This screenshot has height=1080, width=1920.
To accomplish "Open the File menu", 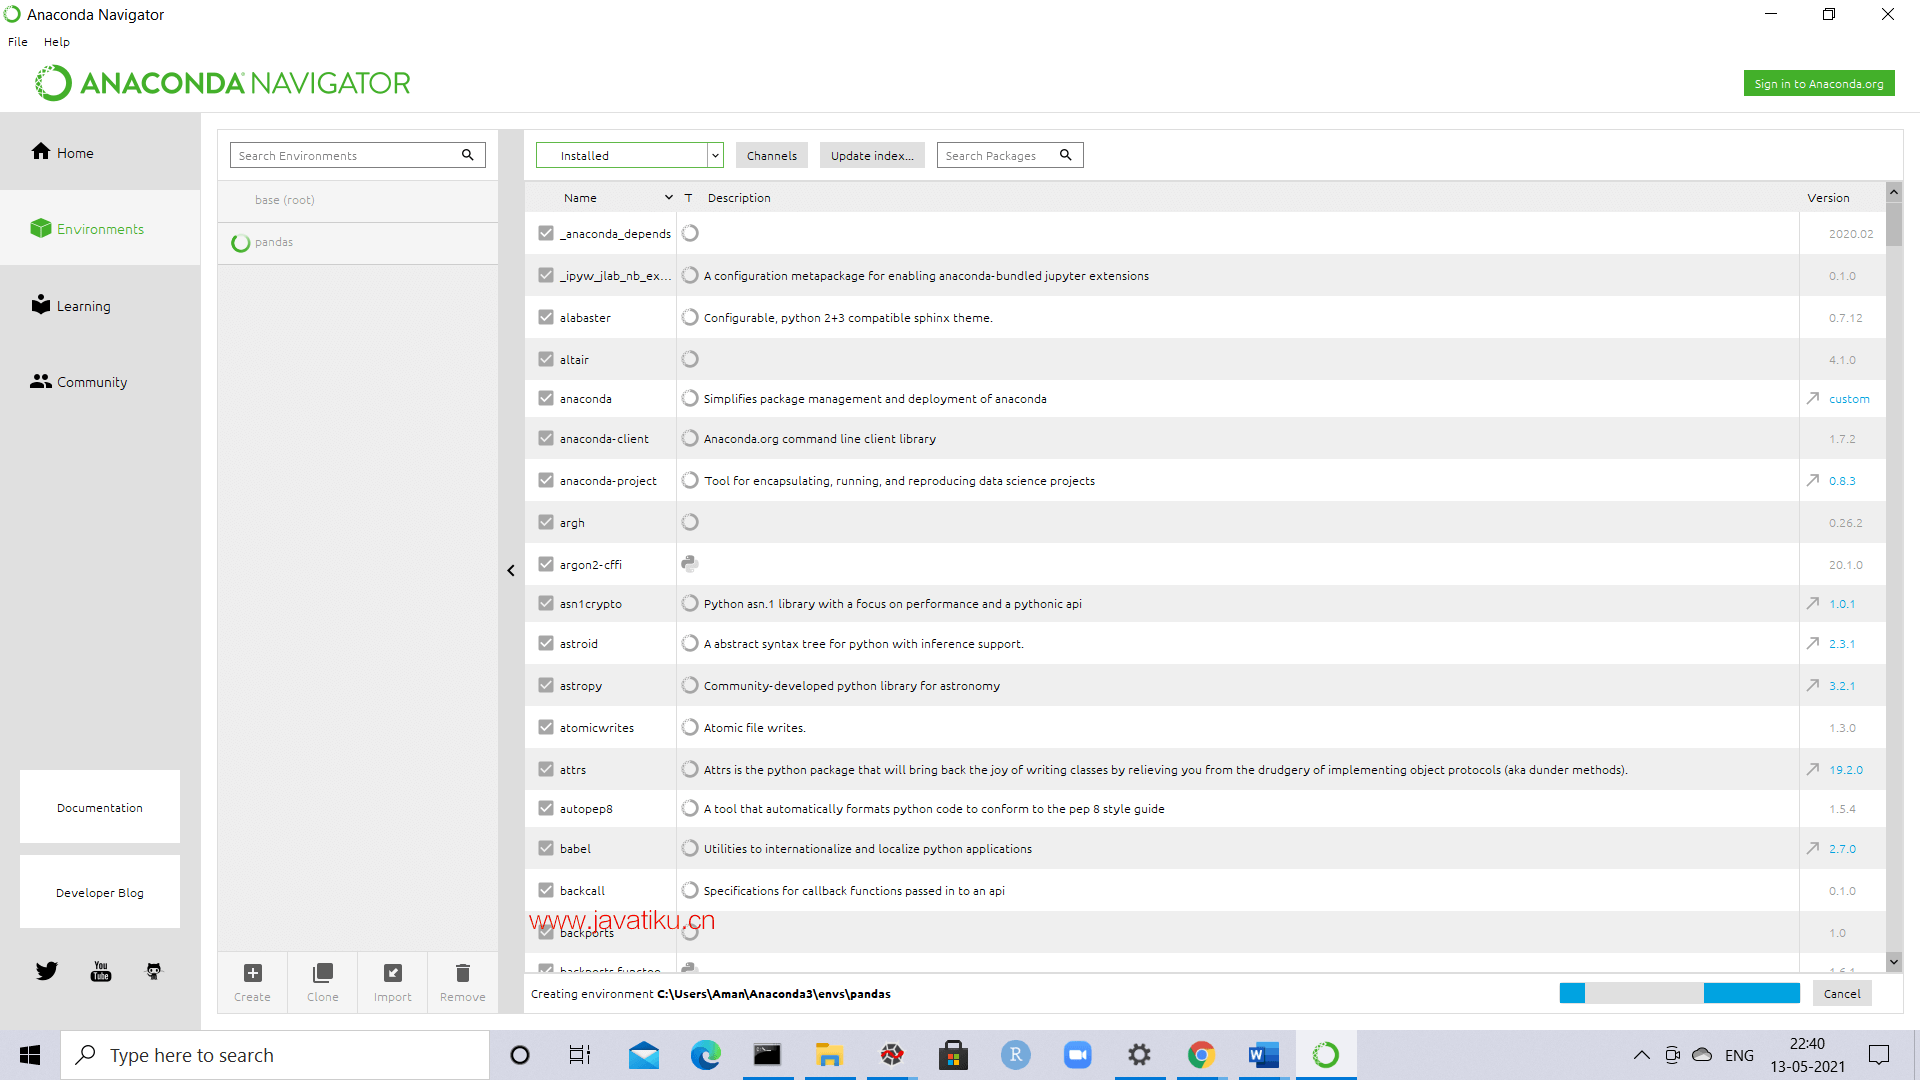I will [18, 42].
